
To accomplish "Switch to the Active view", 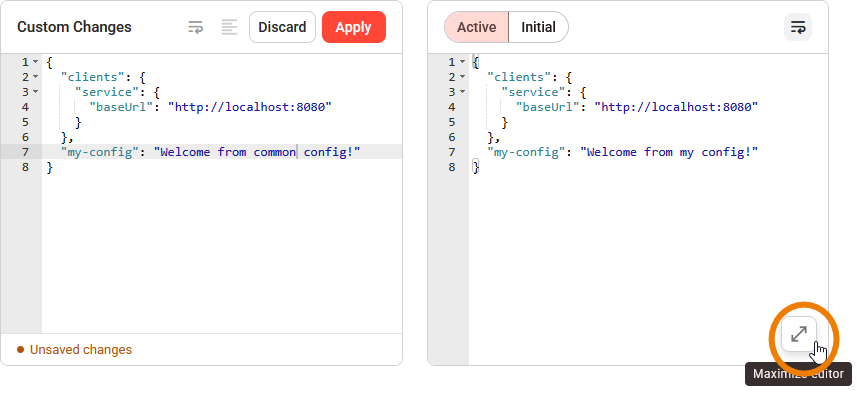I will (x=477, y=27).
